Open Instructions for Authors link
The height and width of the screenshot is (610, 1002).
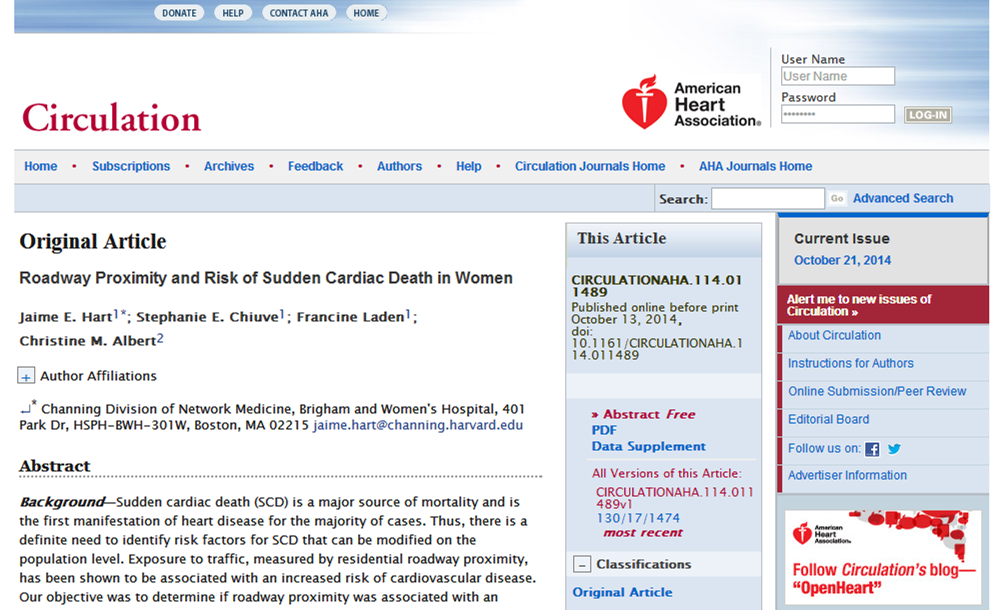[851, 363]
